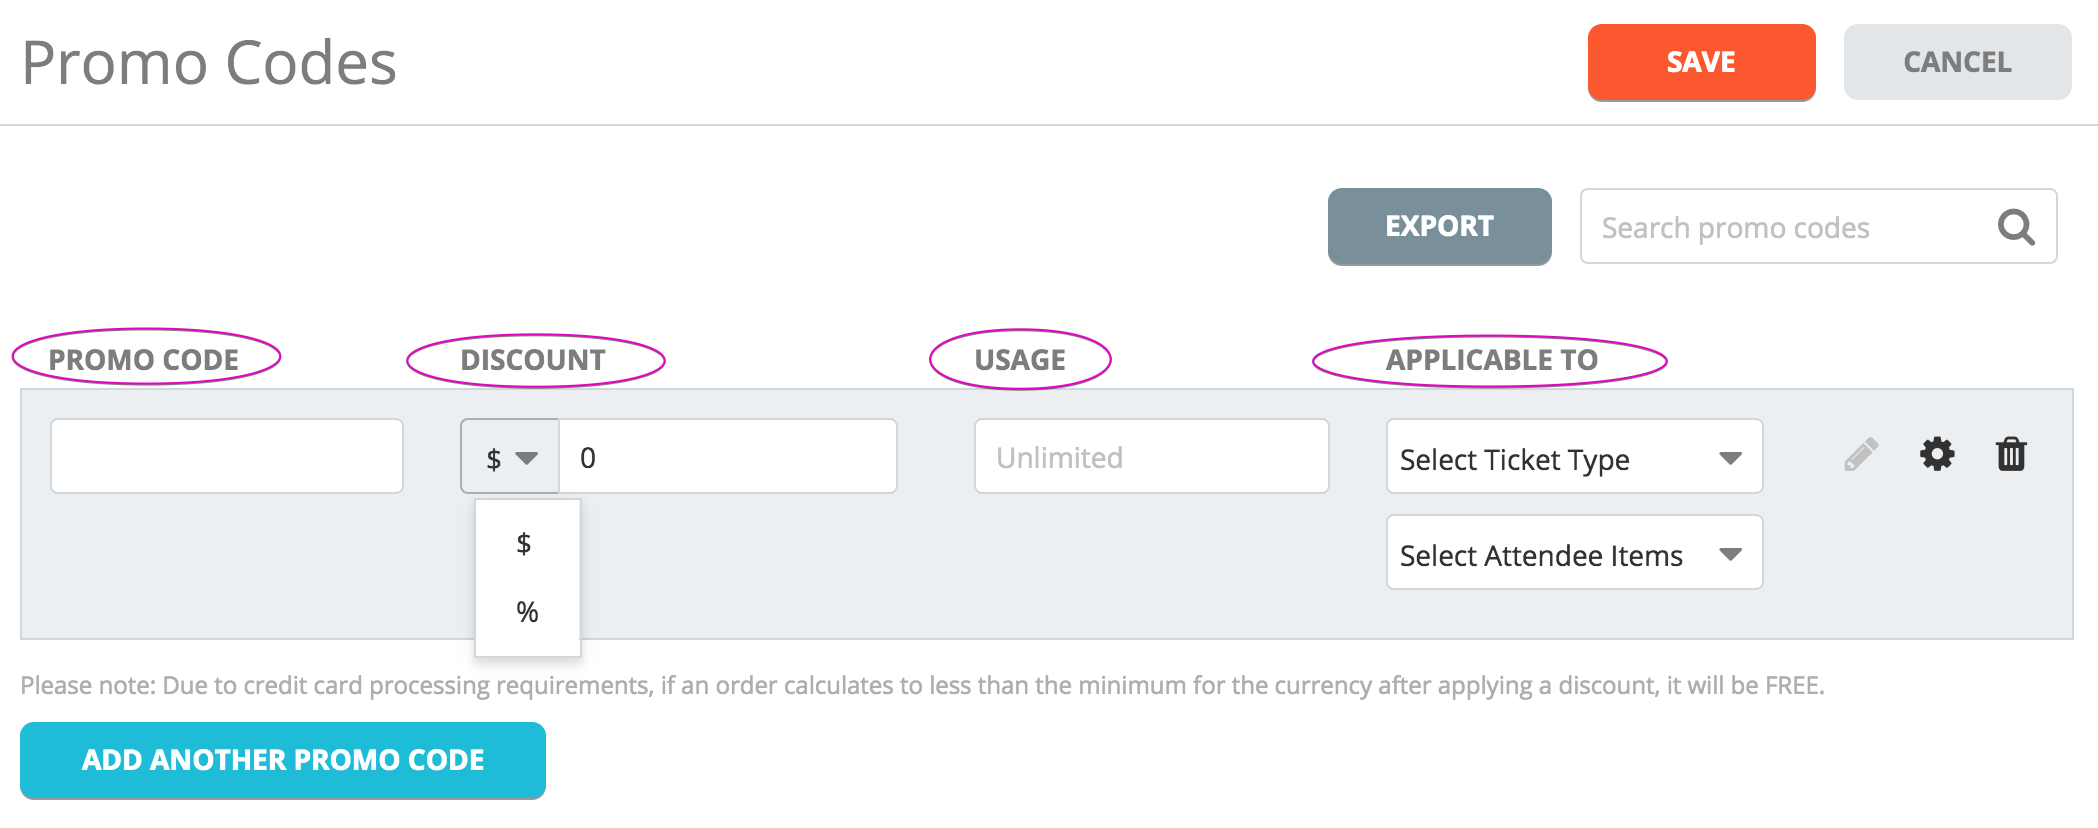Click the search magnifier icon
This screenshot has width=2098, height=828.
pyautogui.click(x=2016, y=227)
